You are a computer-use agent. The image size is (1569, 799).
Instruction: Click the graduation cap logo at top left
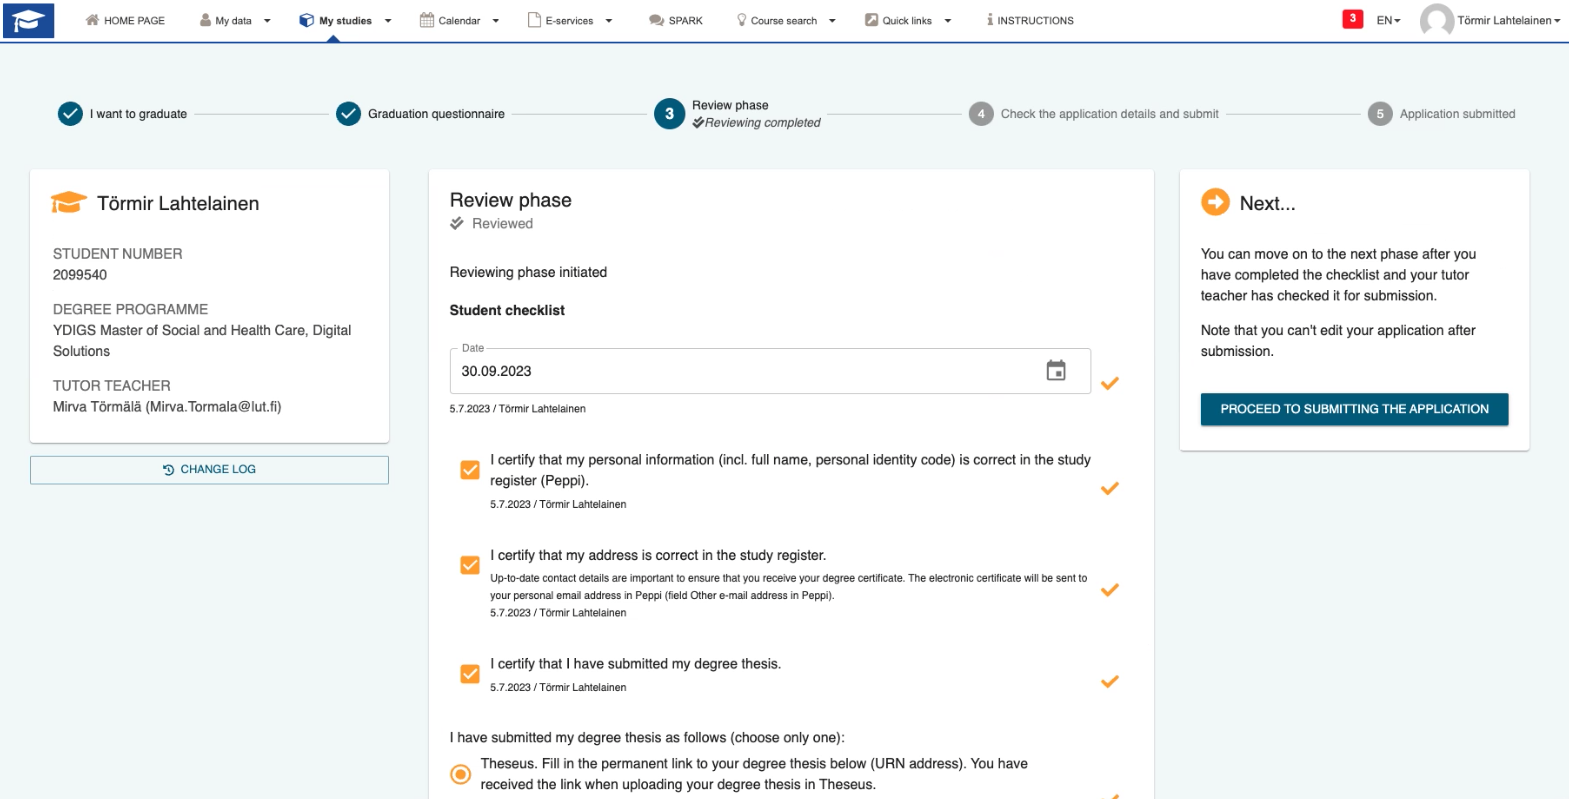coord(28,20)
